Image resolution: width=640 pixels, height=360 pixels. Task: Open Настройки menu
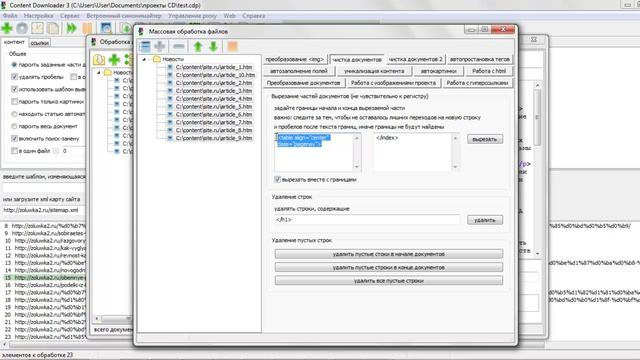point(38,16)
